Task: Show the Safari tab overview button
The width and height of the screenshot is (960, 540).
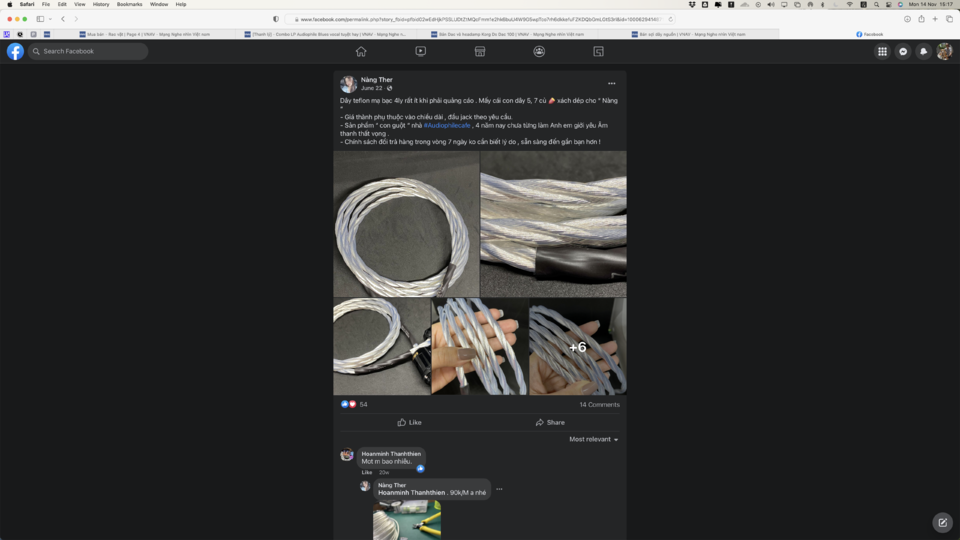Action: [x=949, y=19]
